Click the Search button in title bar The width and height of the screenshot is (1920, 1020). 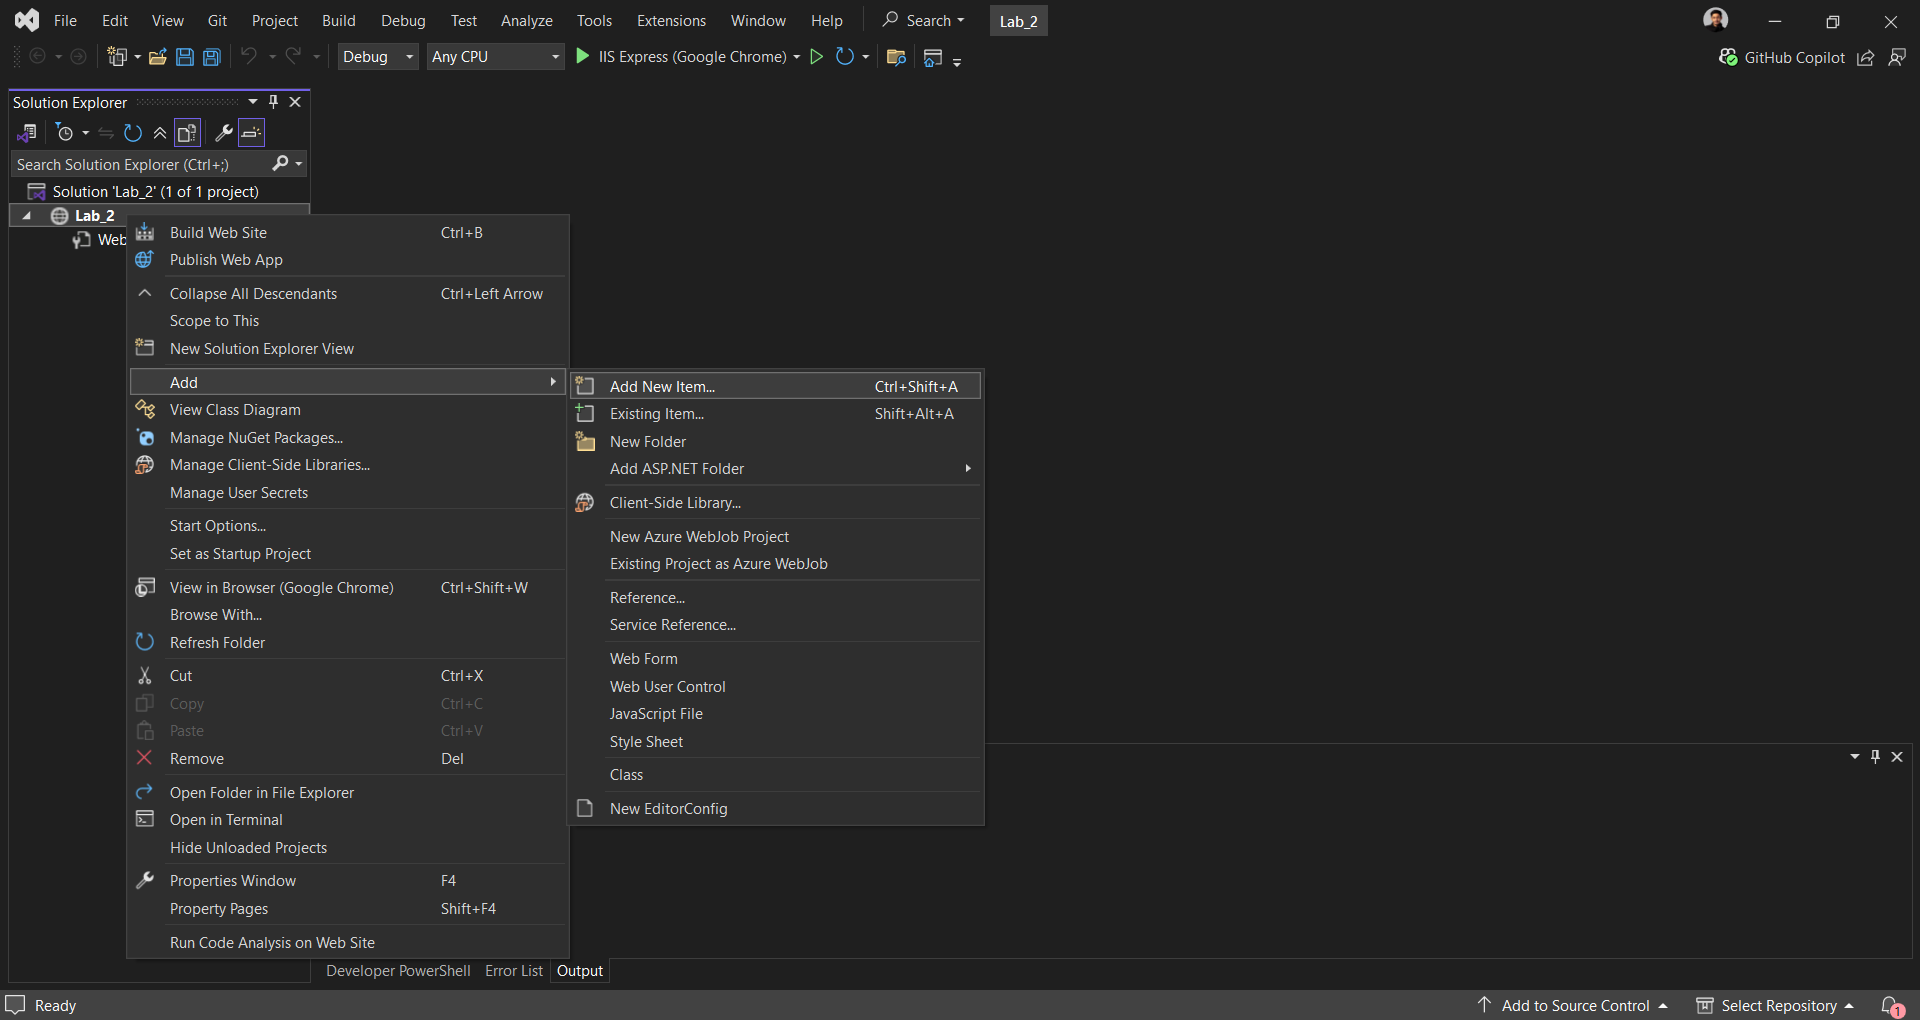(x=923, y=21)
